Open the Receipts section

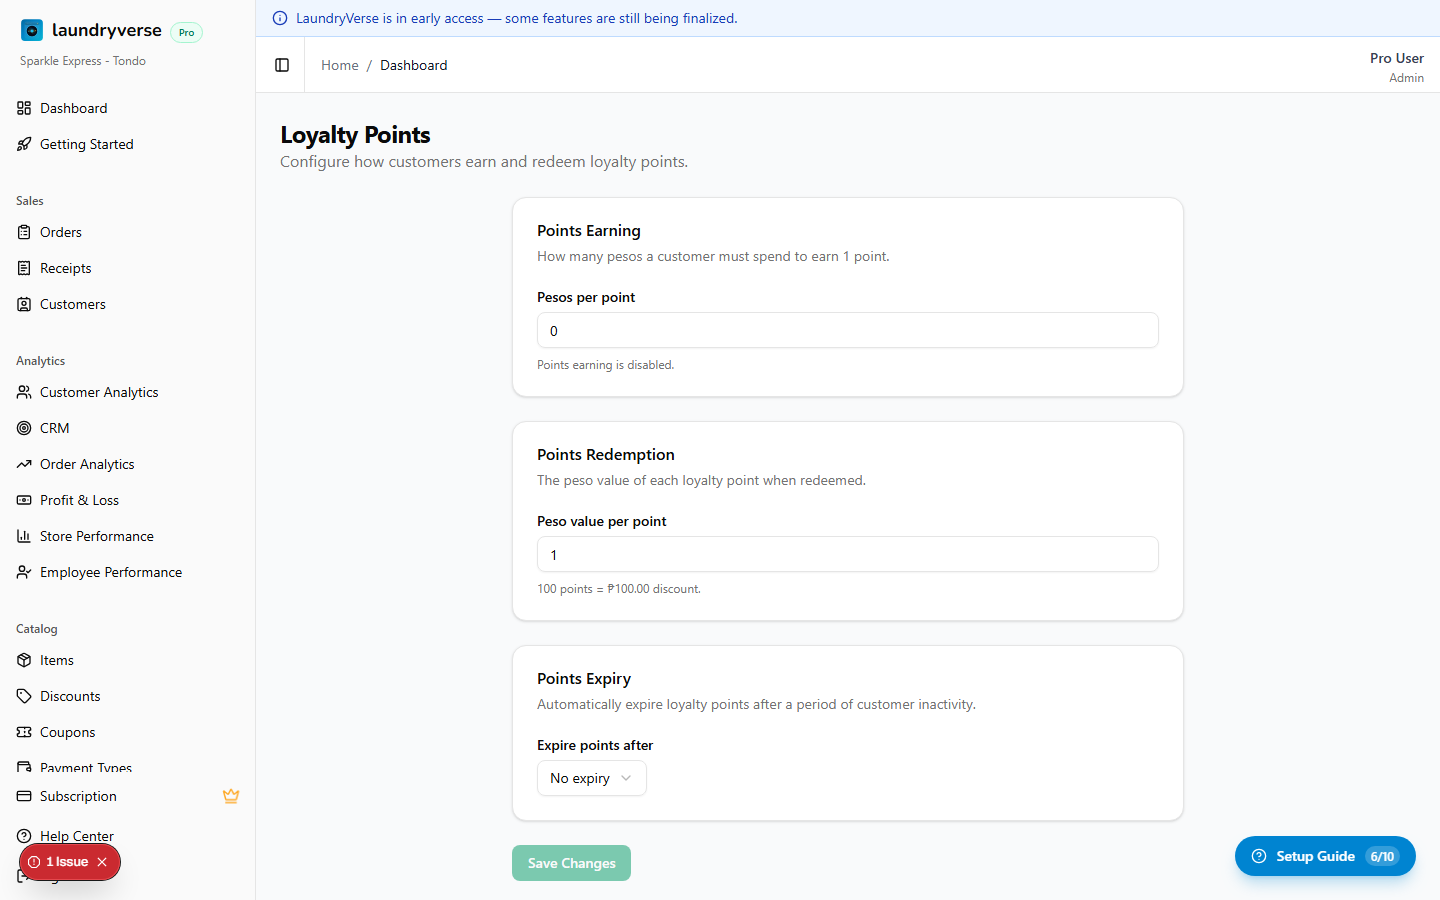pos(127,268)
